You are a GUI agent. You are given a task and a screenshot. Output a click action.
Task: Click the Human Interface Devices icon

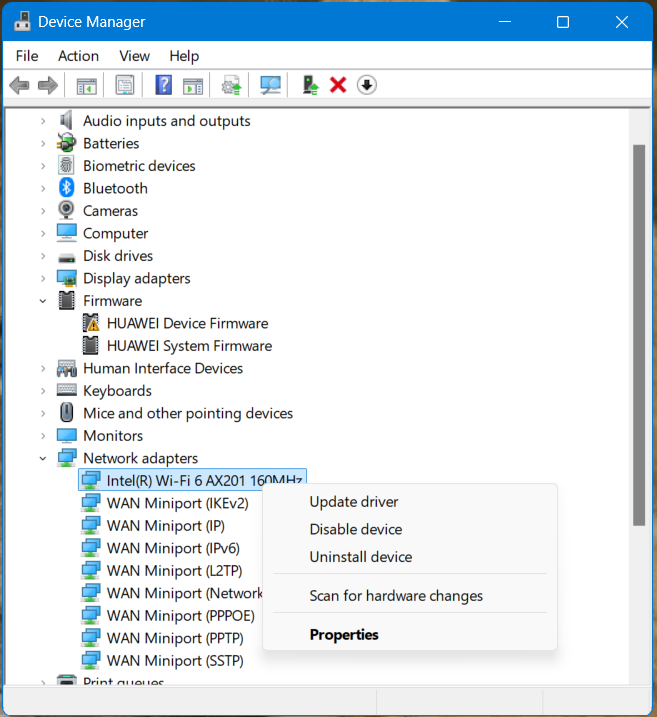point(67,368)
